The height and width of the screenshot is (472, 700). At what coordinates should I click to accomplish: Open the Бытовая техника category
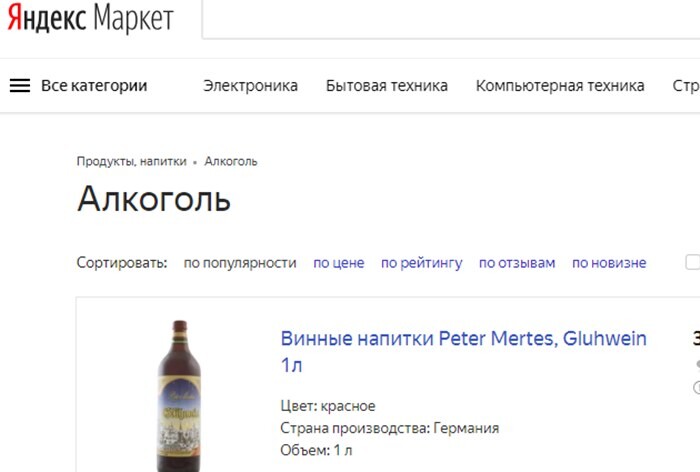click(x=386, y=86)
